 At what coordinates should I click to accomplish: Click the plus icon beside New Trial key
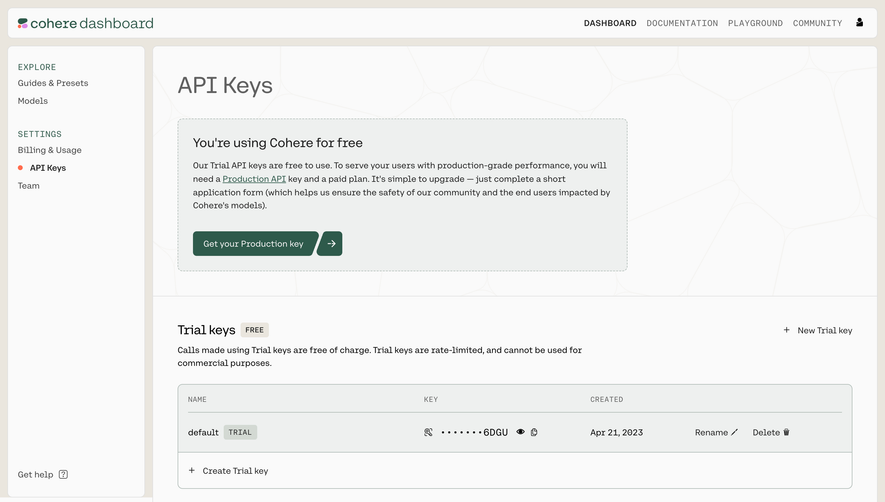[x=786, y=330]
